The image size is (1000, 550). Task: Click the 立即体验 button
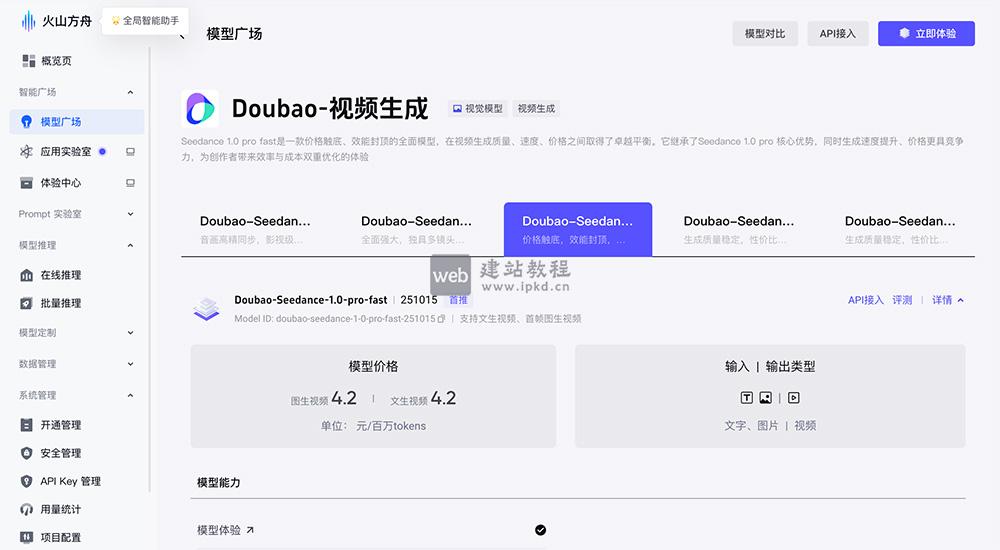tap(926, 33)
